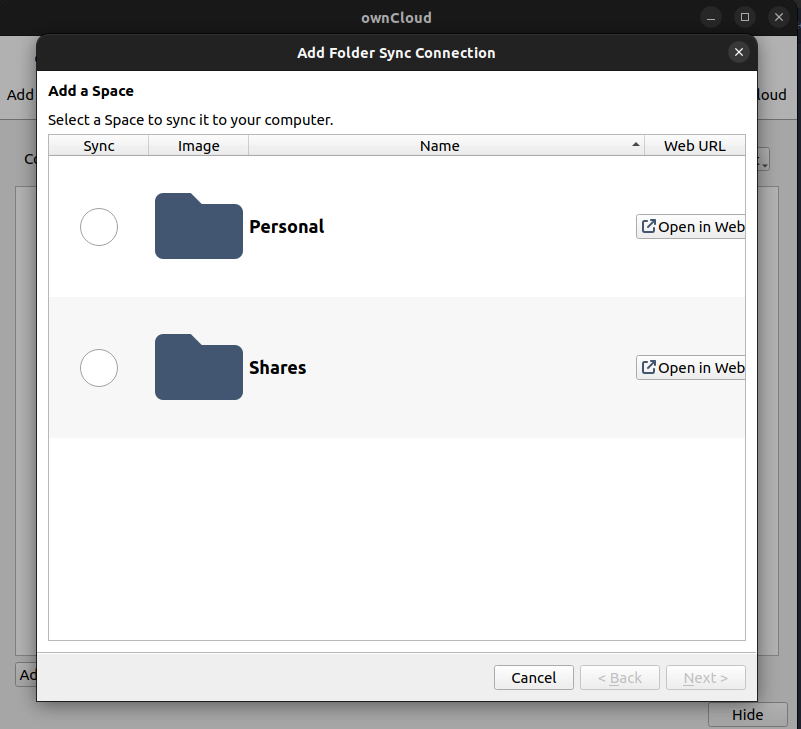
Task: Click the external-link icon beside Shares' Open in Web
Action: click(647, 367)
